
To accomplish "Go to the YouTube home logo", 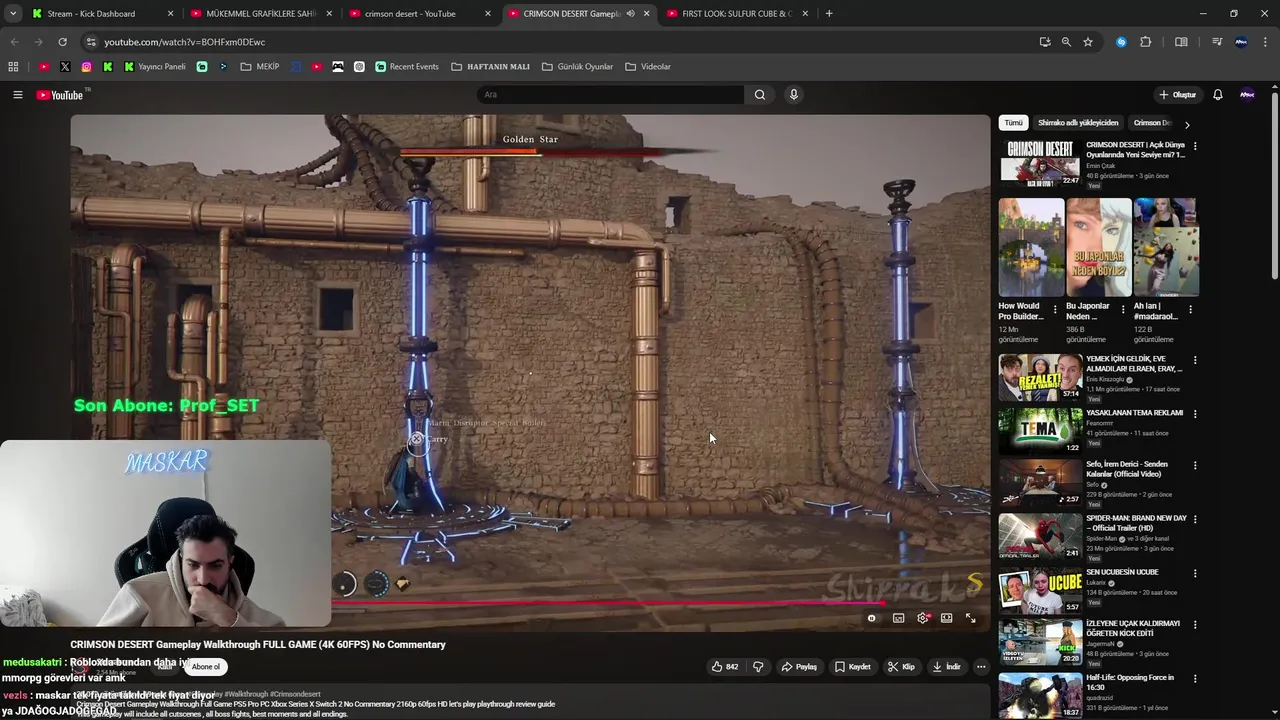I will (x=60, y=95).
